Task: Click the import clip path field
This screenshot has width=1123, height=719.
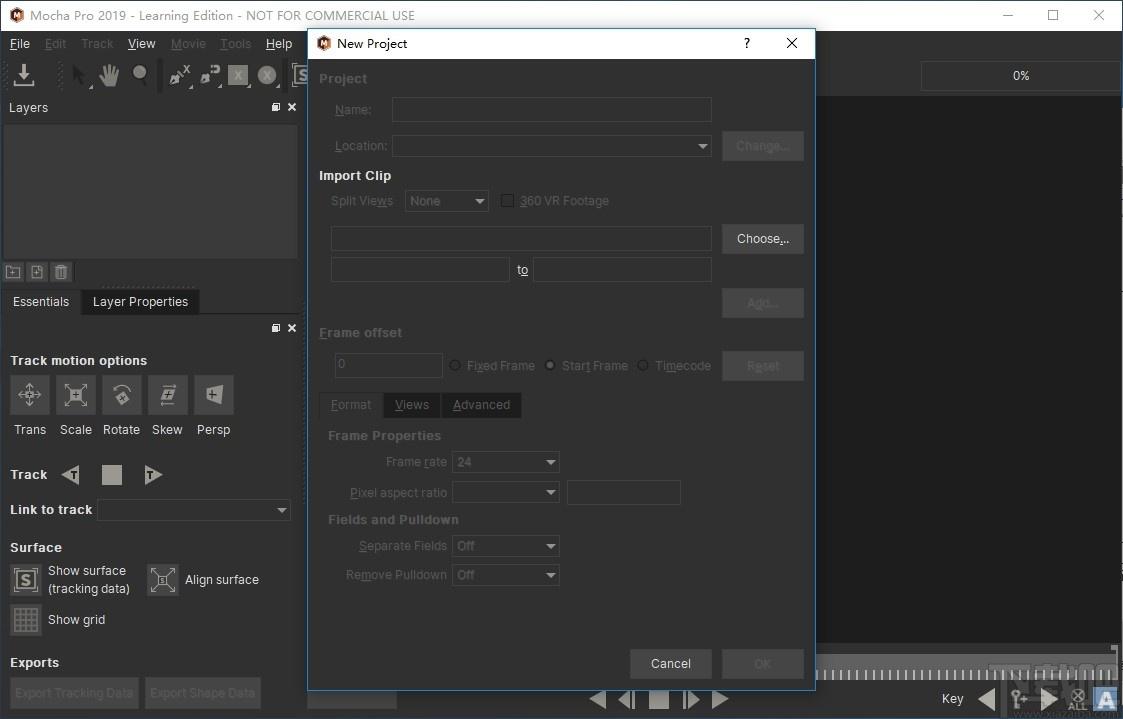Action: tap(521, 238)
